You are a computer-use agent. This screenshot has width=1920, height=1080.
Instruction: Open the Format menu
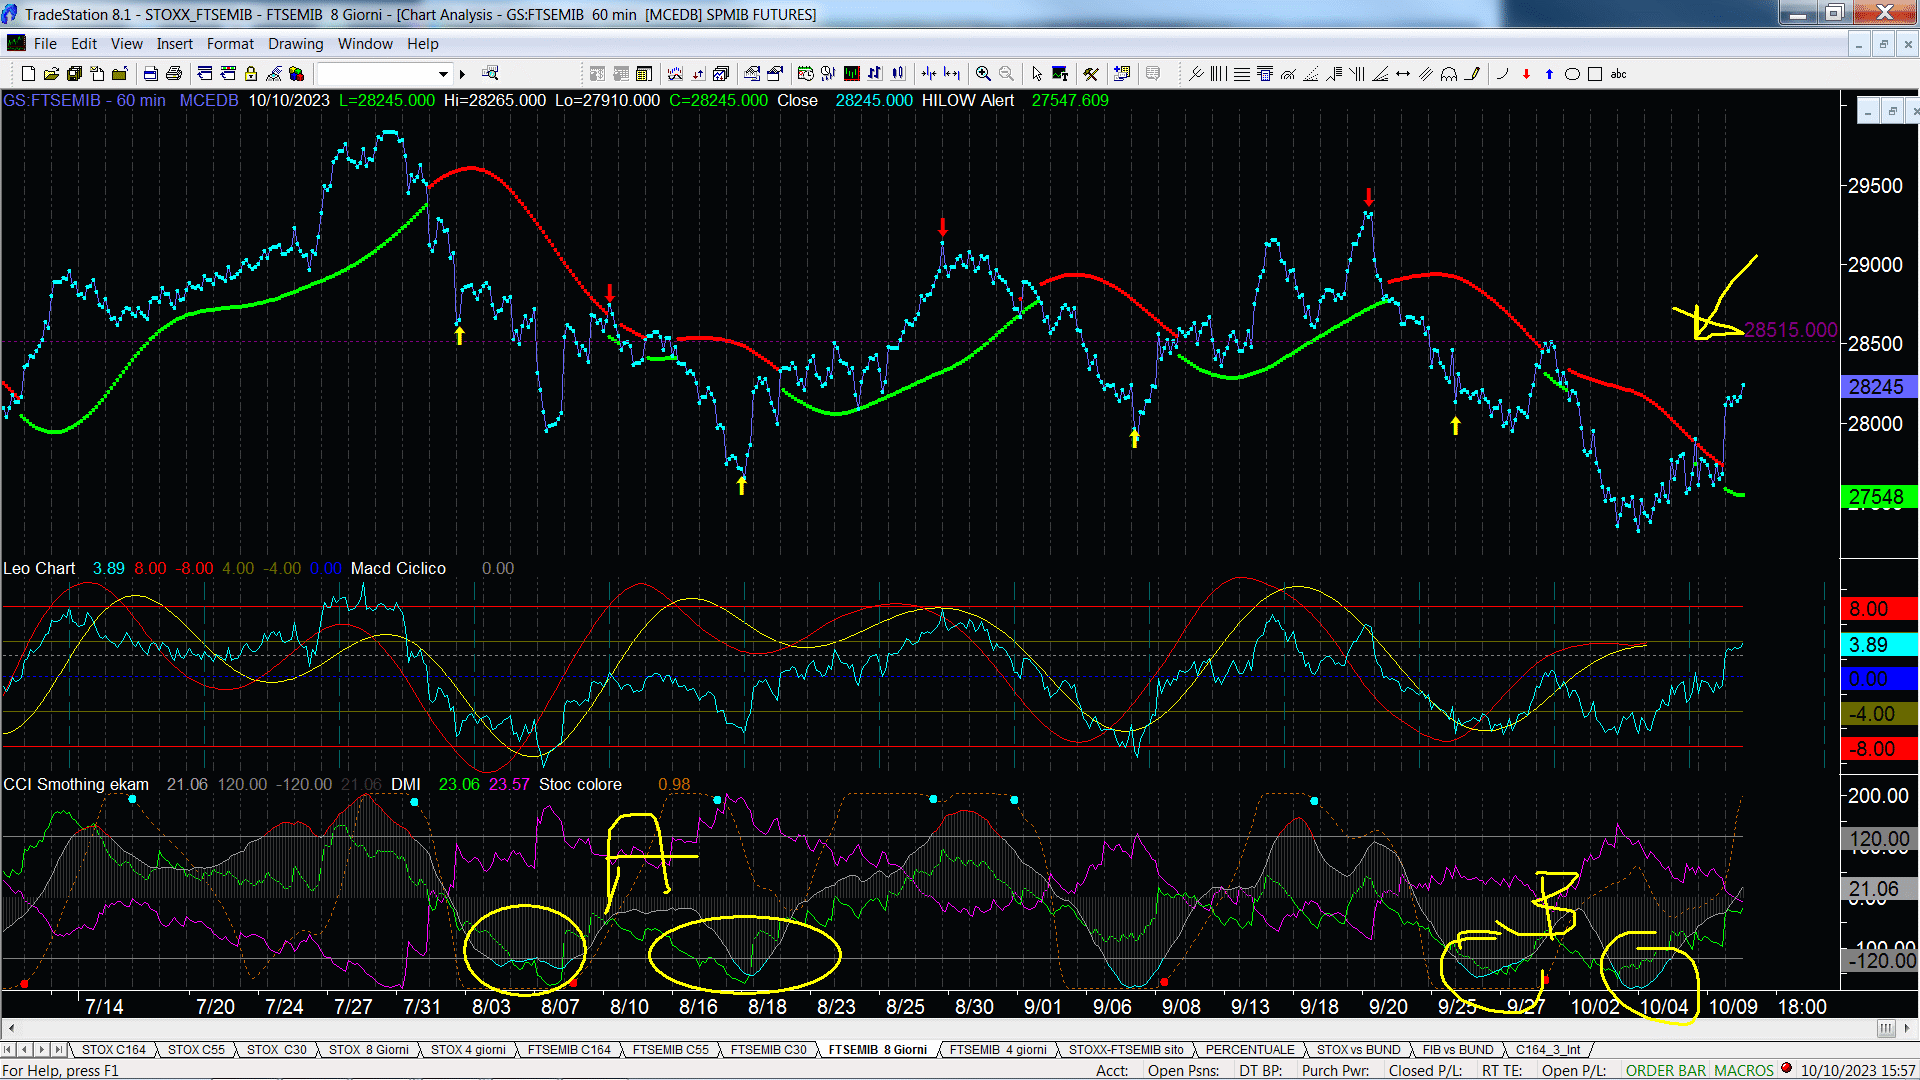click(231, 44)
